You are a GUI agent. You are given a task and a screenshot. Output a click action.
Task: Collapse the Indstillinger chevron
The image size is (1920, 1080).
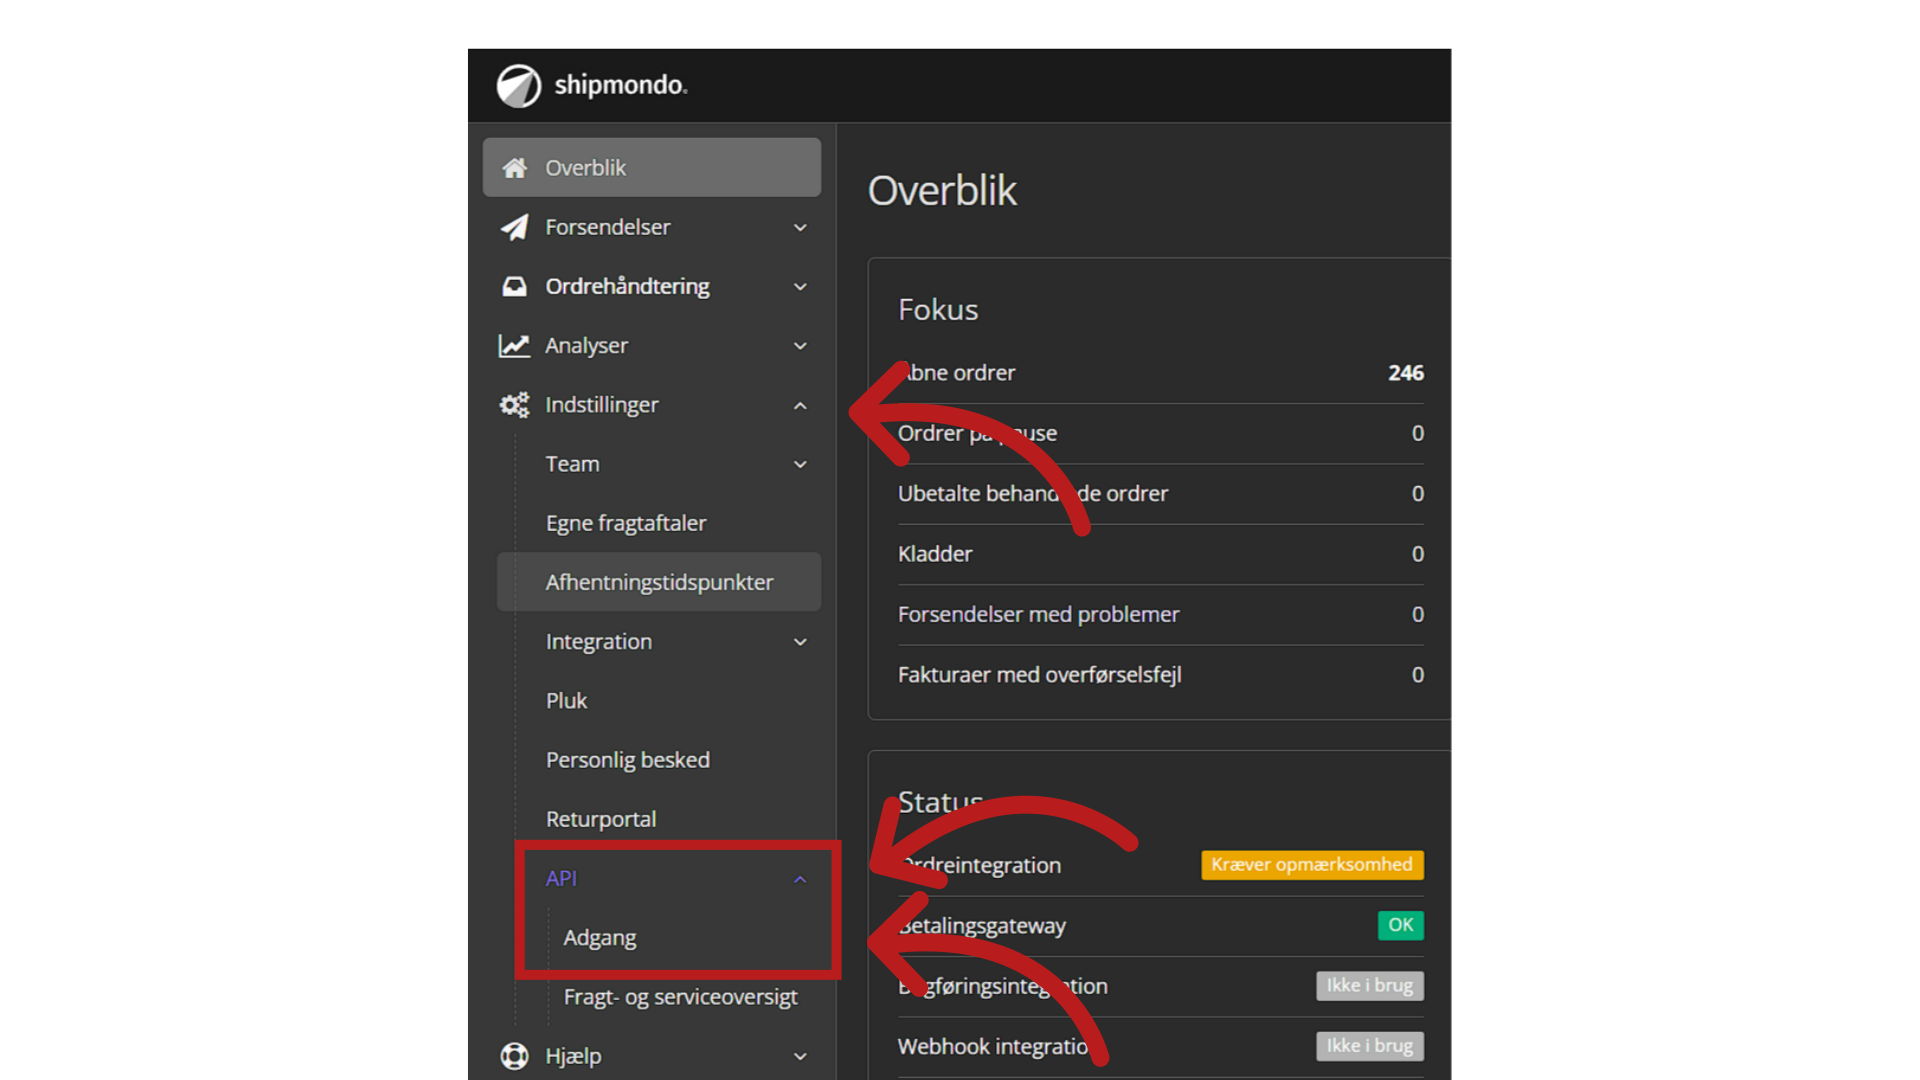click(x=800, y=405)
